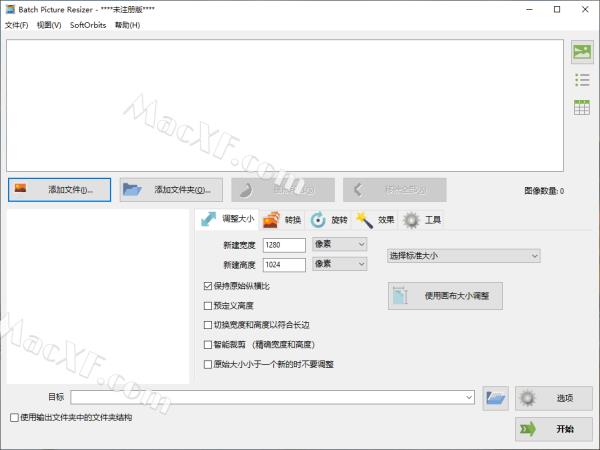This screenshot has height=450, width=600.
Task: Open the SoftOrbits menu
Action: (88, 25)
